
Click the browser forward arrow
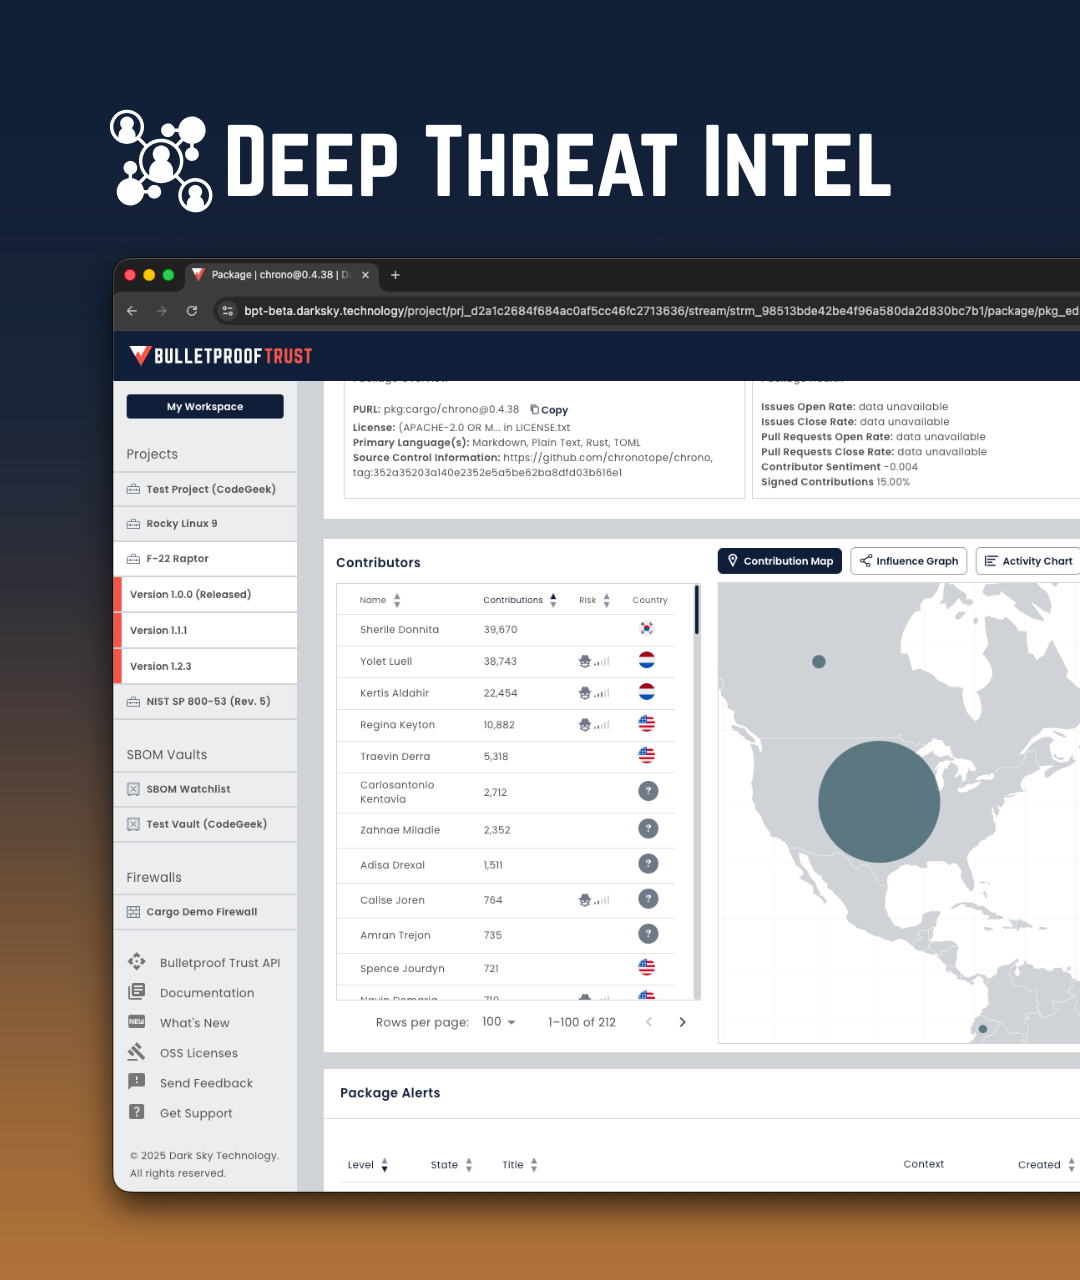click(162, 311)
